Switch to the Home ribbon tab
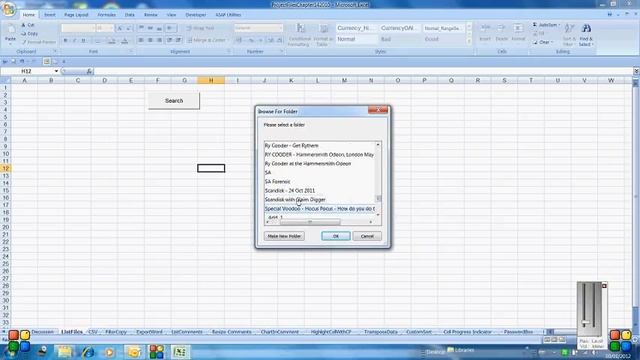Image resolution: width=640 pixels, height=360 pixels. coord(29,15)
